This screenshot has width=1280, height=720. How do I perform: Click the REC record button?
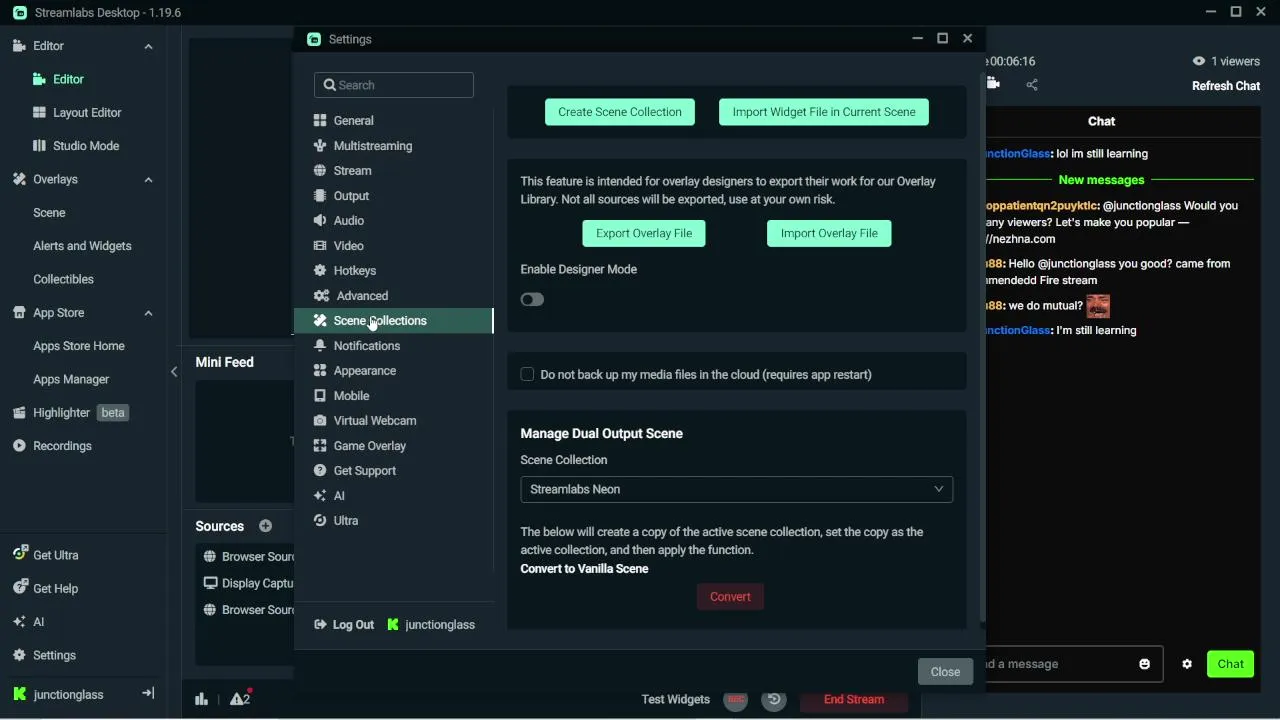pos(736,699)
